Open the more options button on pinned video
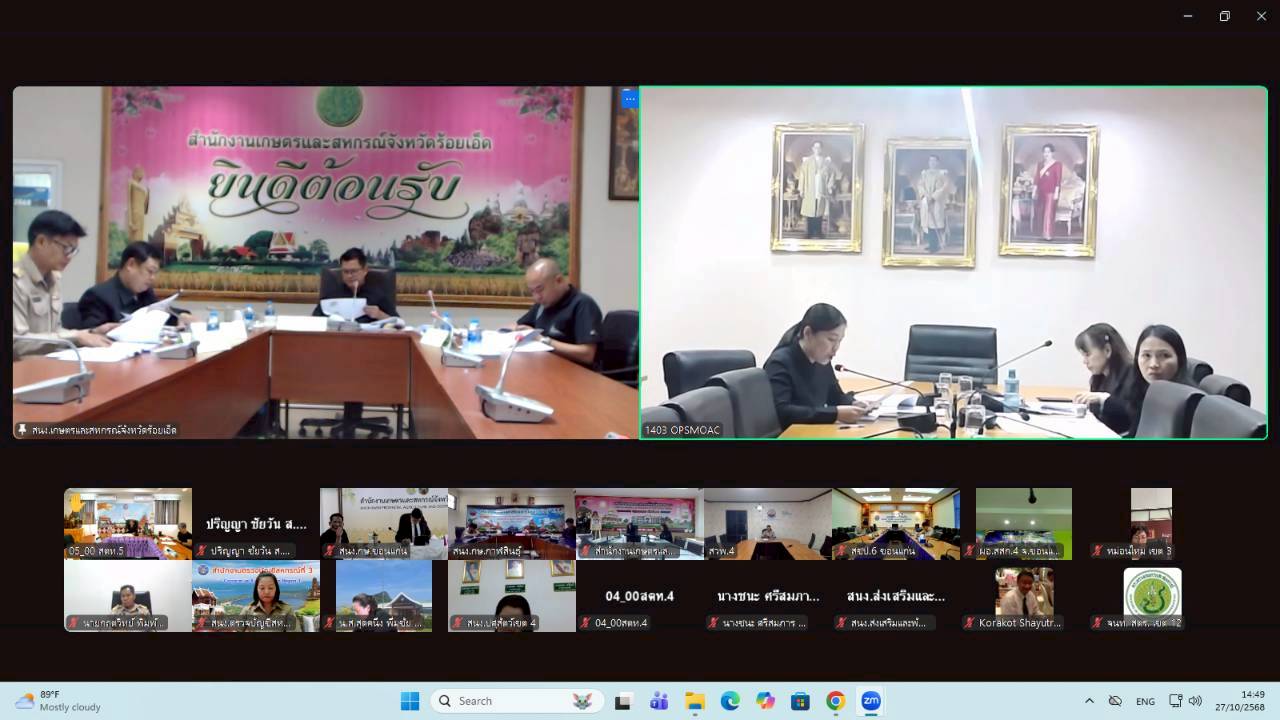Viewport: 1280px width, 720px height. coord(629,98)
